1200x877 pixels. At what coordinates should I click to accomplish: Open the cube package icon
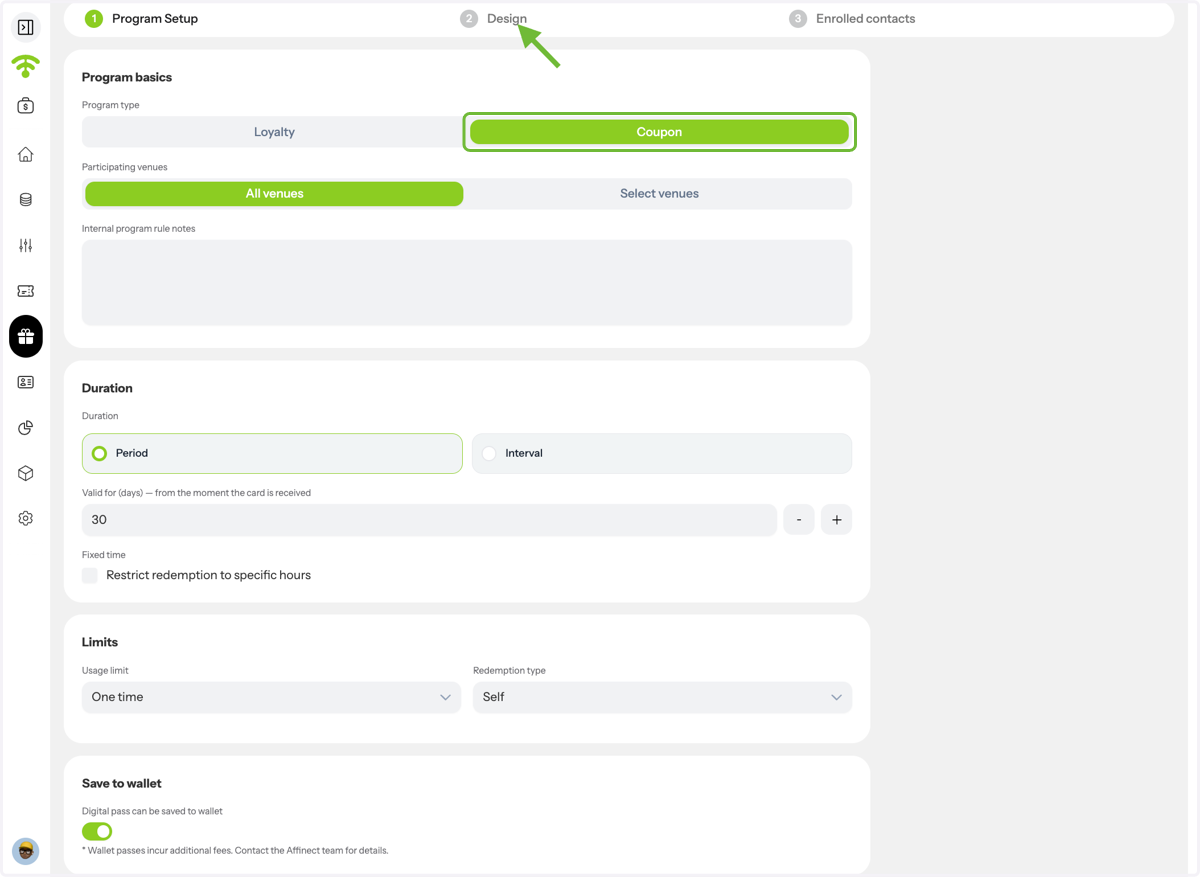(26, 473)
